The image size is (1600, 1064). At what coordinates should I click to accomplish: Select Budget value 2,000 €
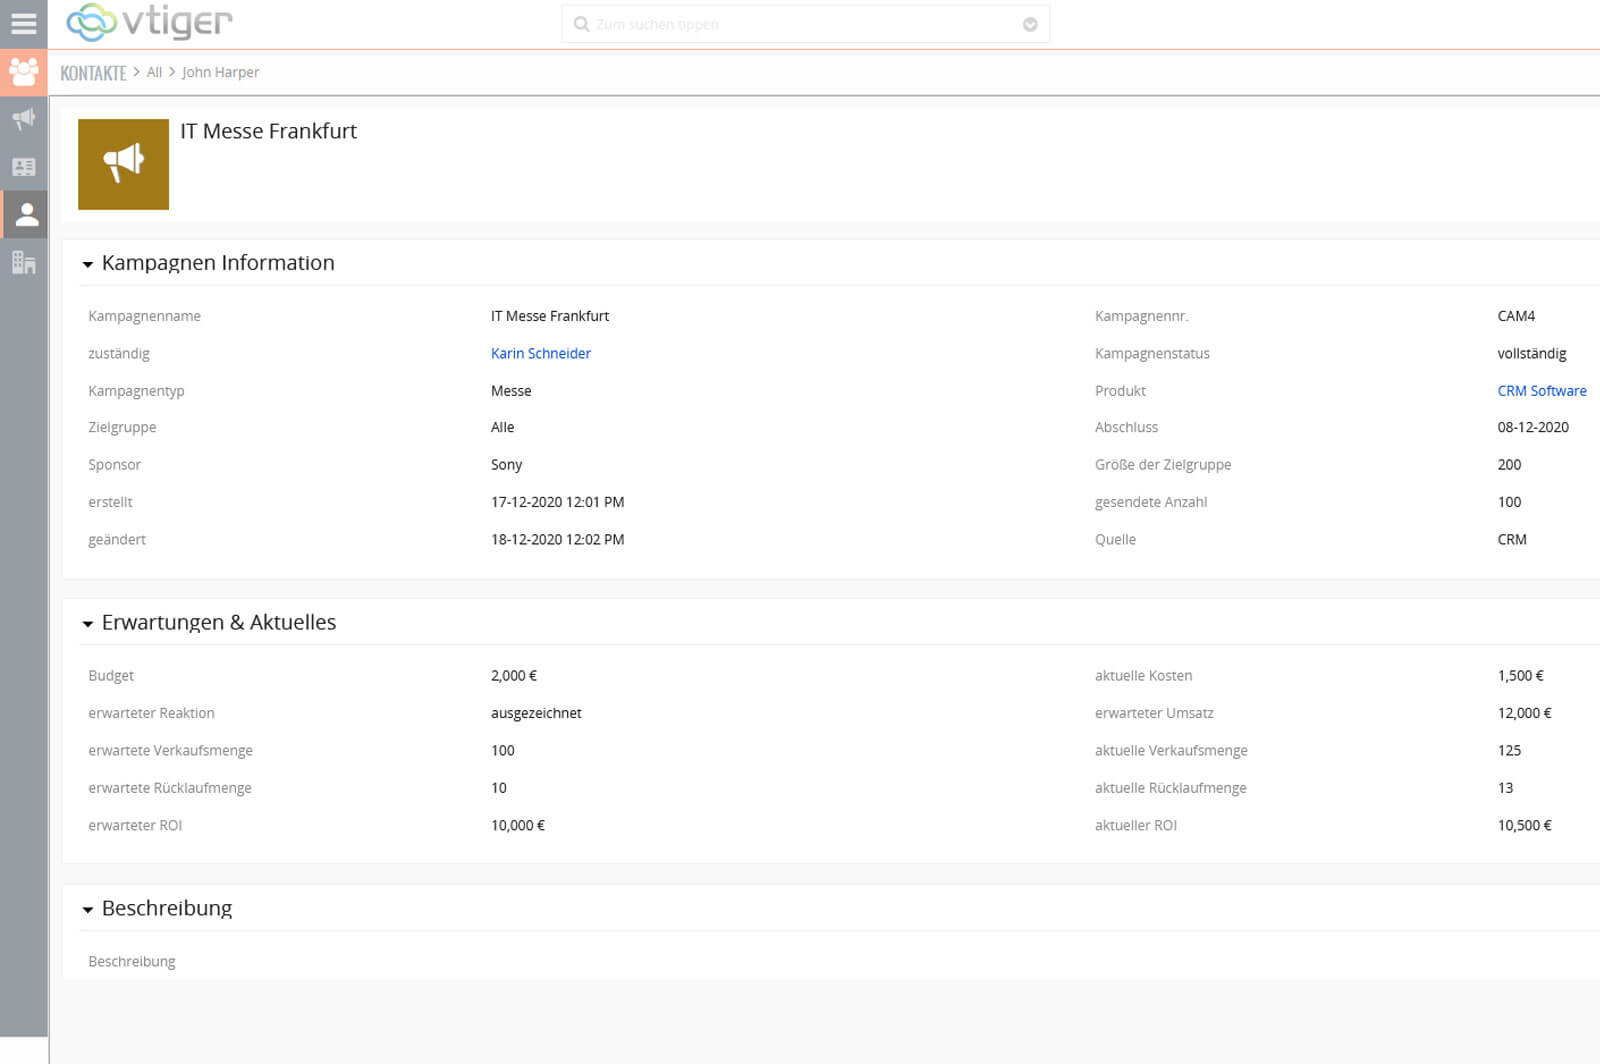click(x=513, y=676)
